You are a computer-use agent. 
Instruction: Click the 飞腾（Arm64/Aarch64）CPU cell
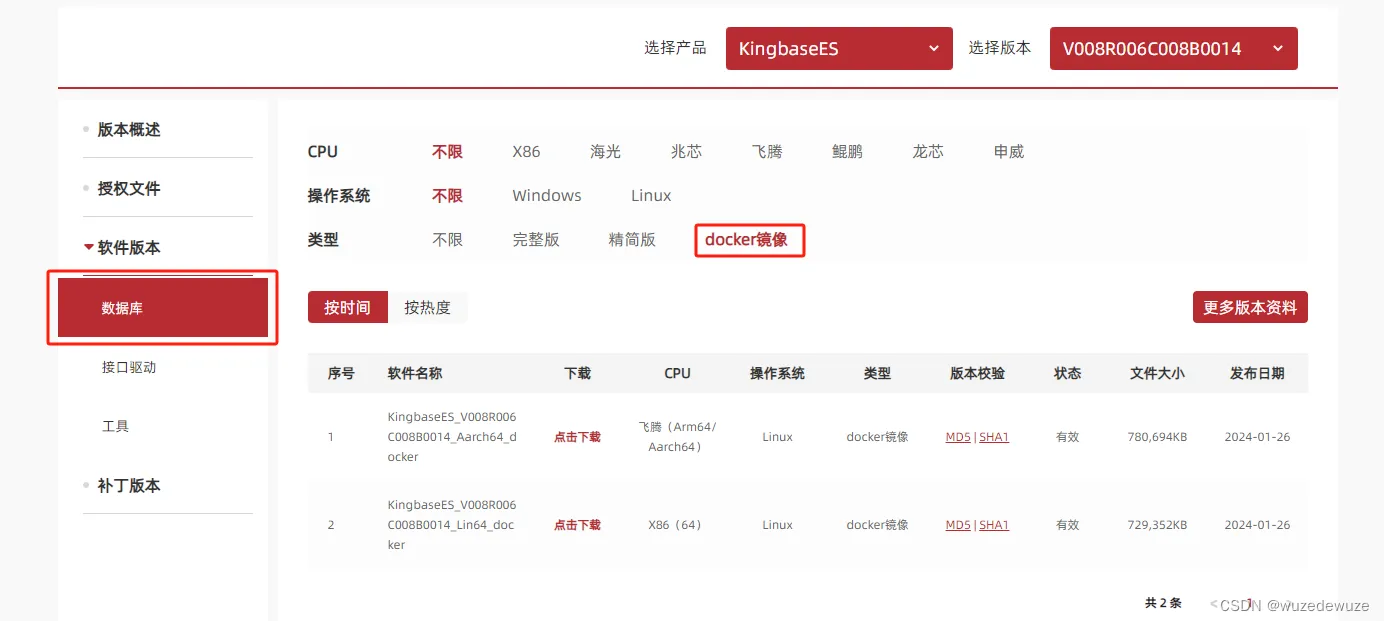click(x=677, y=437)
